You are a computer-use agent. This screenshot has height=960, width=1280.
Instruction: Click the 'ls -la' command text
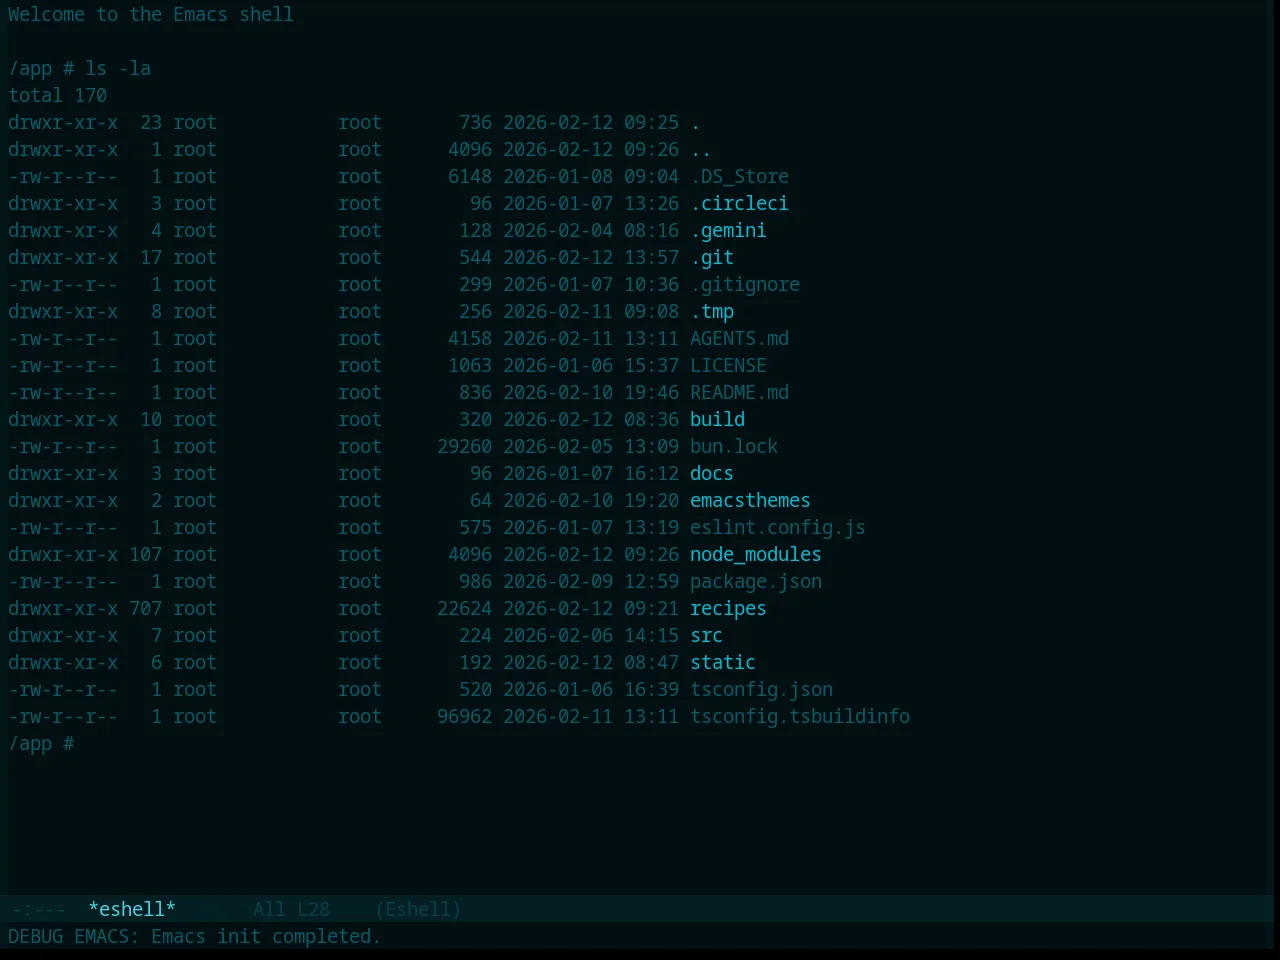pos(118,68)
